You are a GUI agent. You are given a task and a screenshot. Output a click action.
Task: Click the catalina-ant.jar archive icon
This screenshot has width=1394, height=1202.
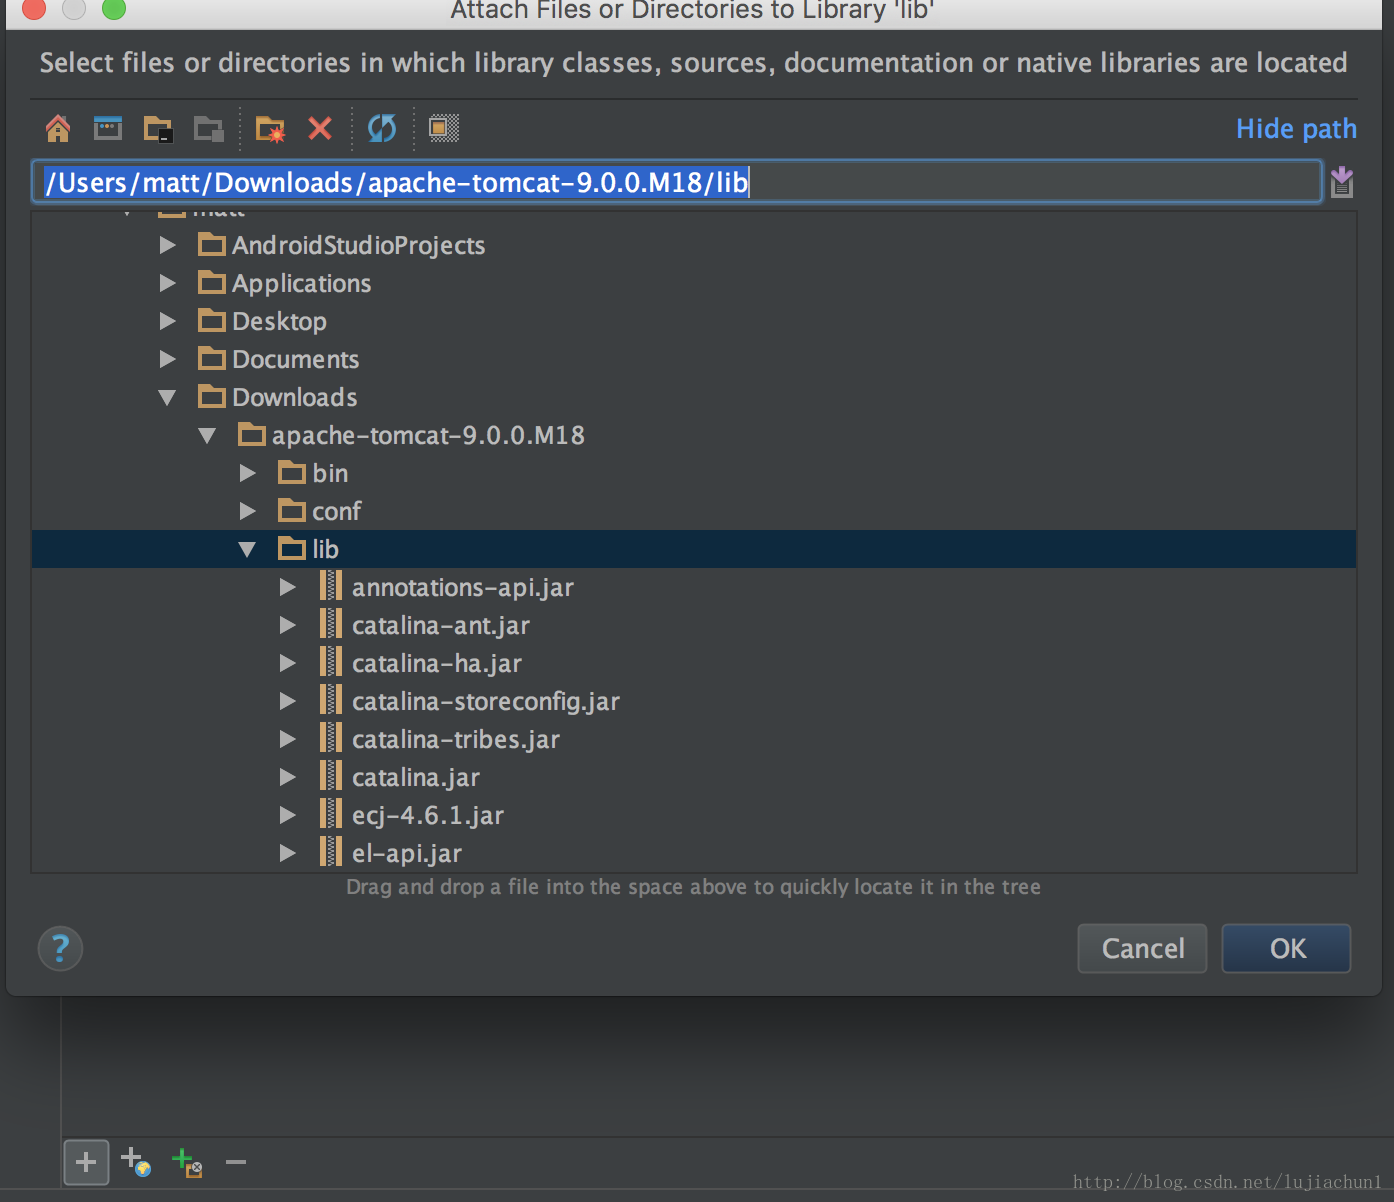pyautogui.click(x=330, y=625)
